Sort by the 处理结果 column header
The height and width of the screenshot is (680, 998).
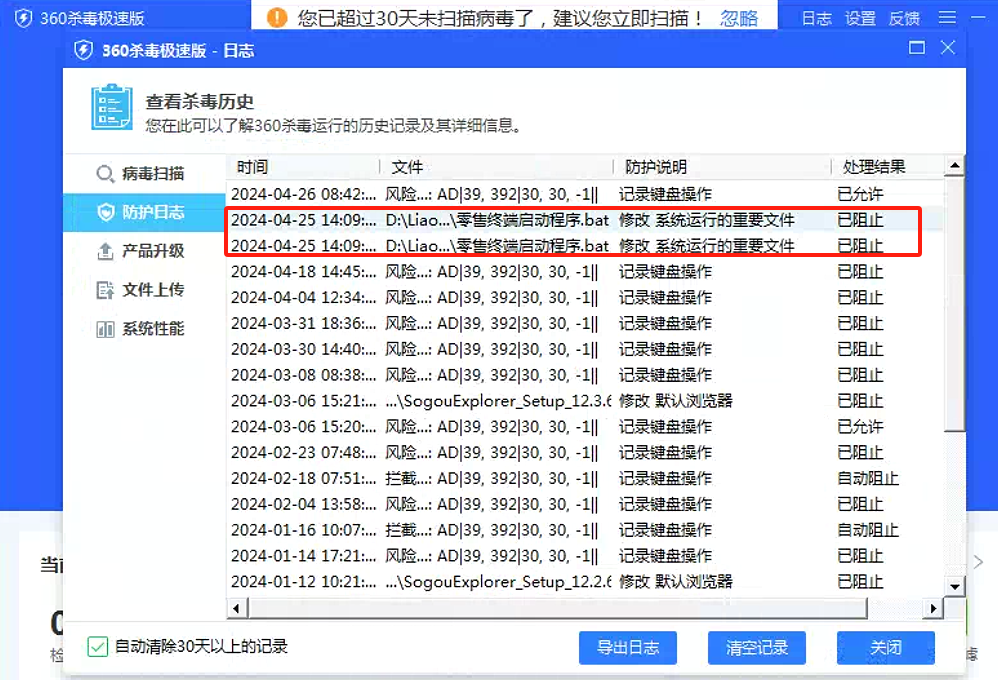pos(889,167)
